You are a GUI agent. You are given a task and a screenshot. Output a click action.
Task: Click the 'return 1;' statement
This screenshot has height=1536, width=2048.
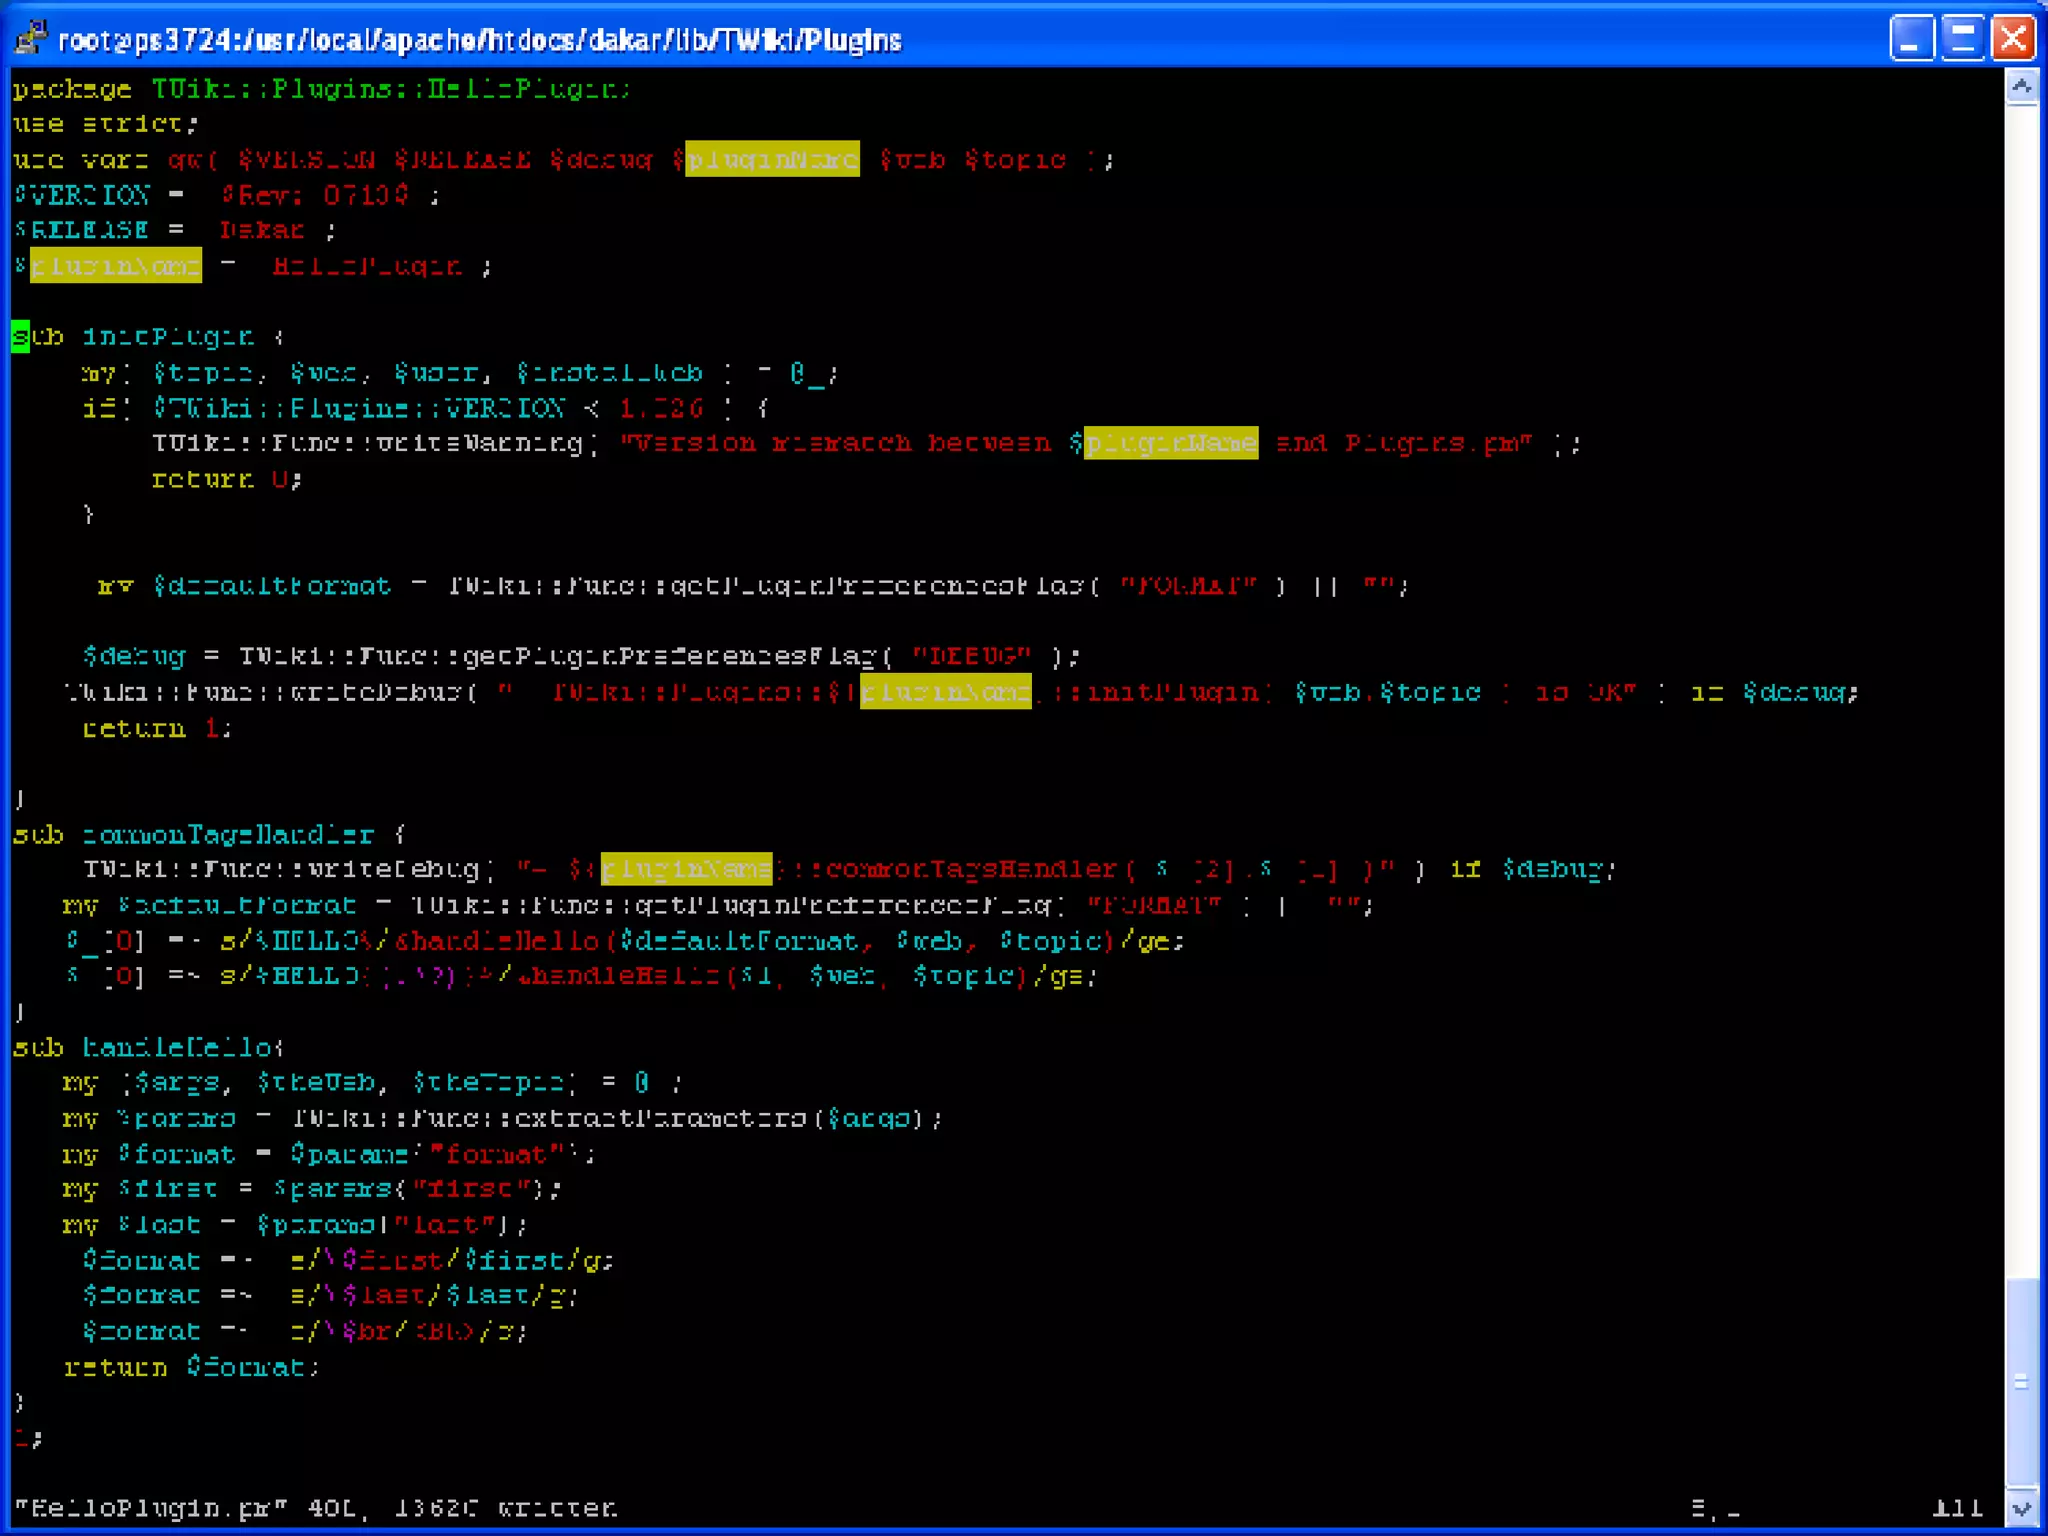157,729
